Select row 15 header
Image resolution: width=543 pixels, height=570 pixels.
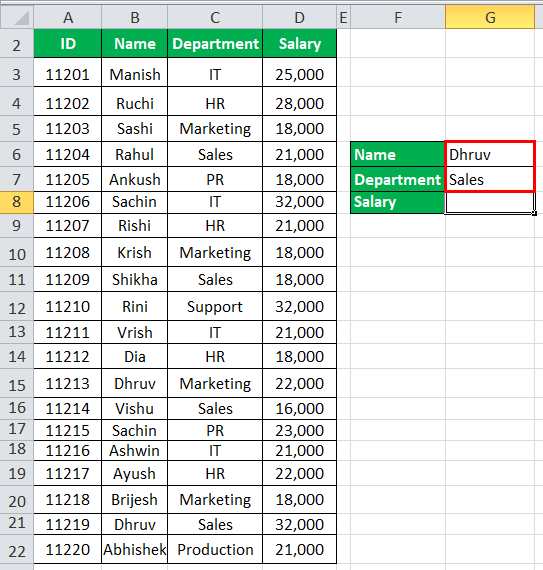pyautogui.click(x=17, y=384)
